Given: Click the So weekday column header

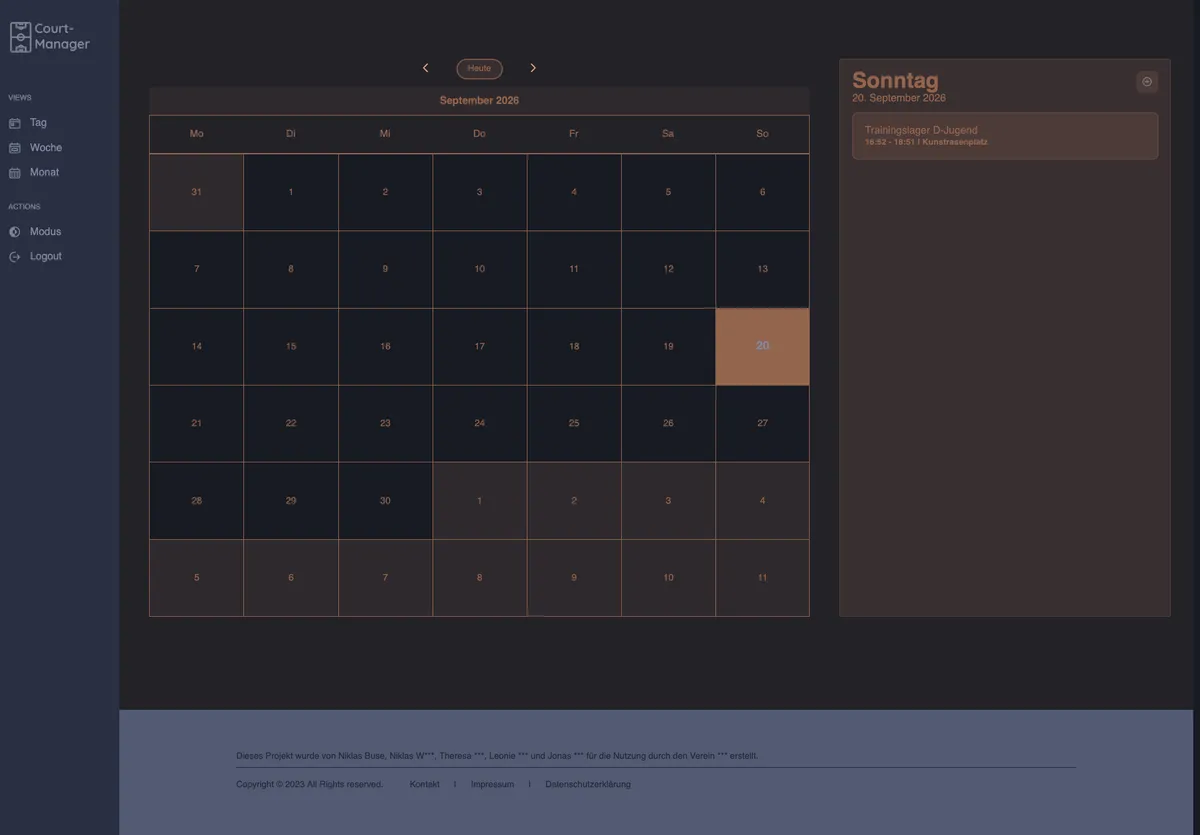Looking at the screenshot, I should coord(762,134).
